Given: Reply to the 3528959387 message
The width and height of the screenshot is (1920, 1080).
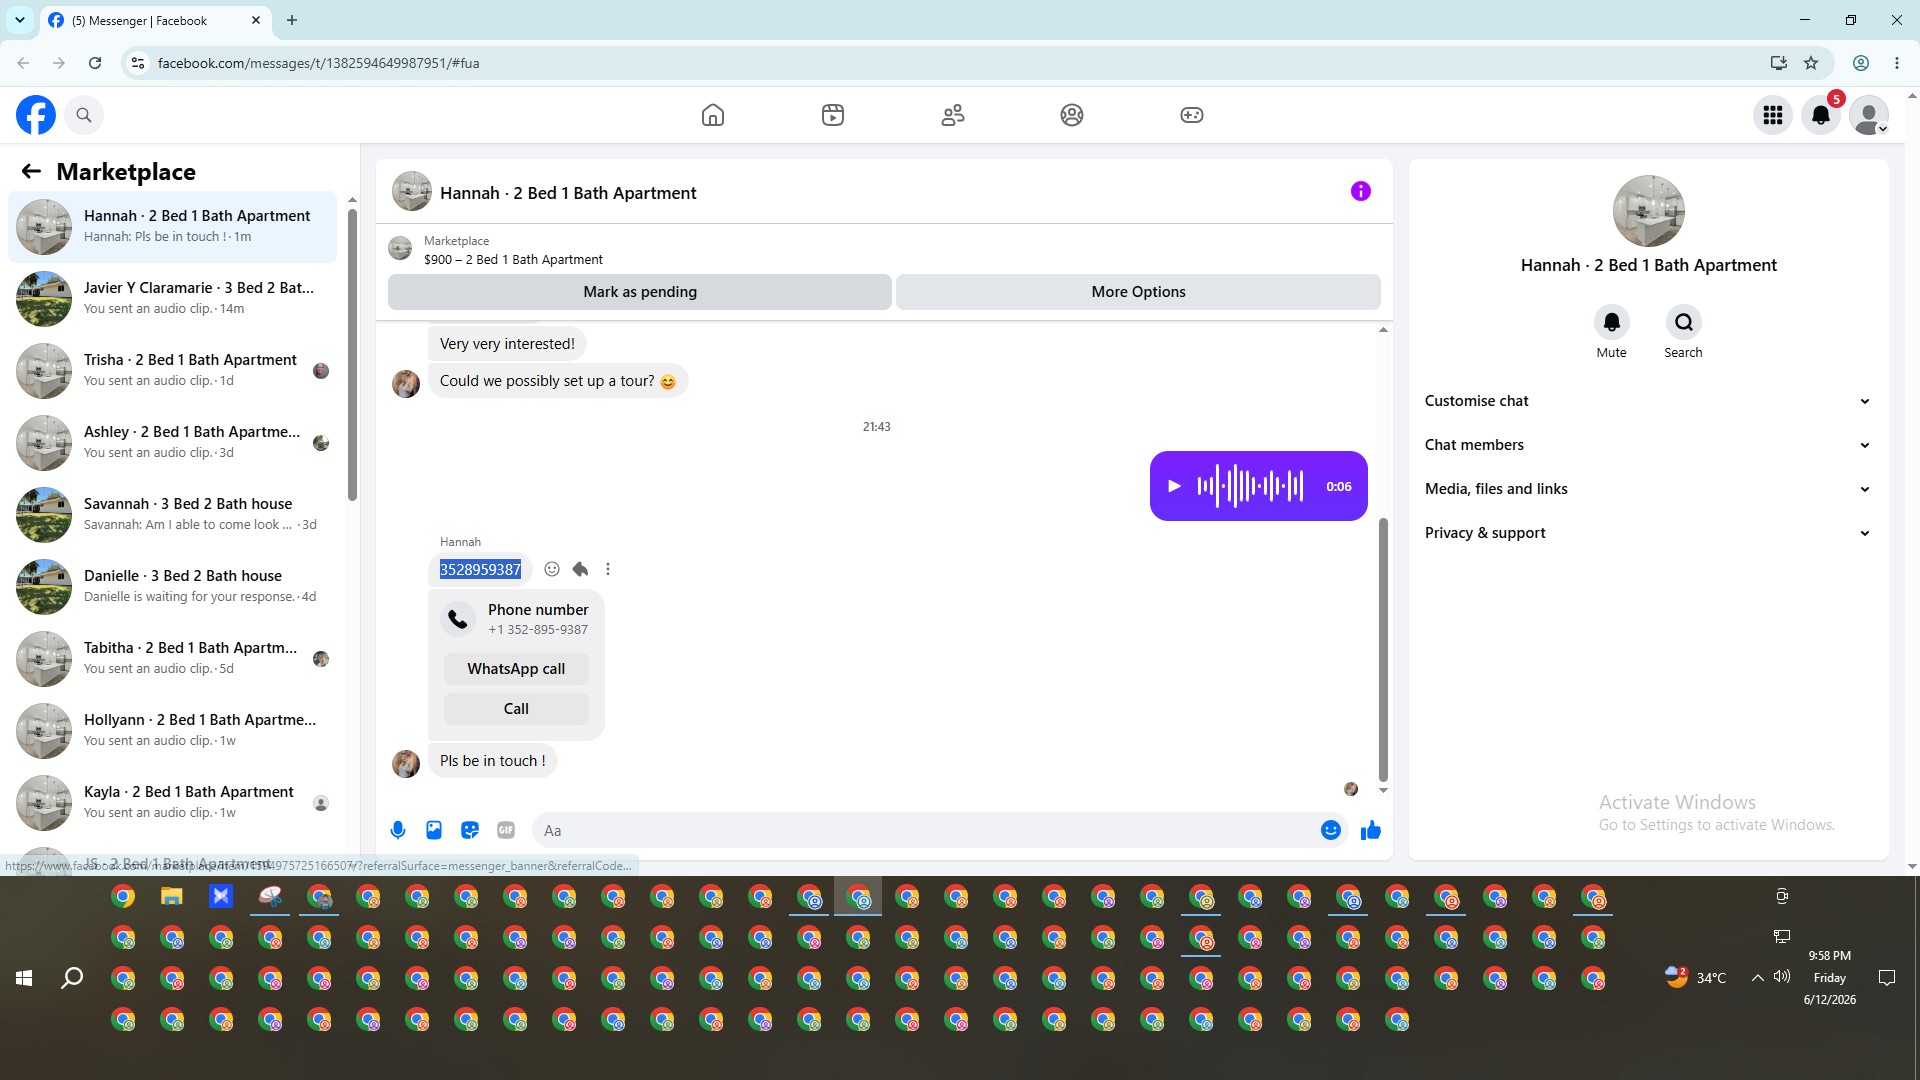Looking at the screenshot, I should (x=580, y=569).
